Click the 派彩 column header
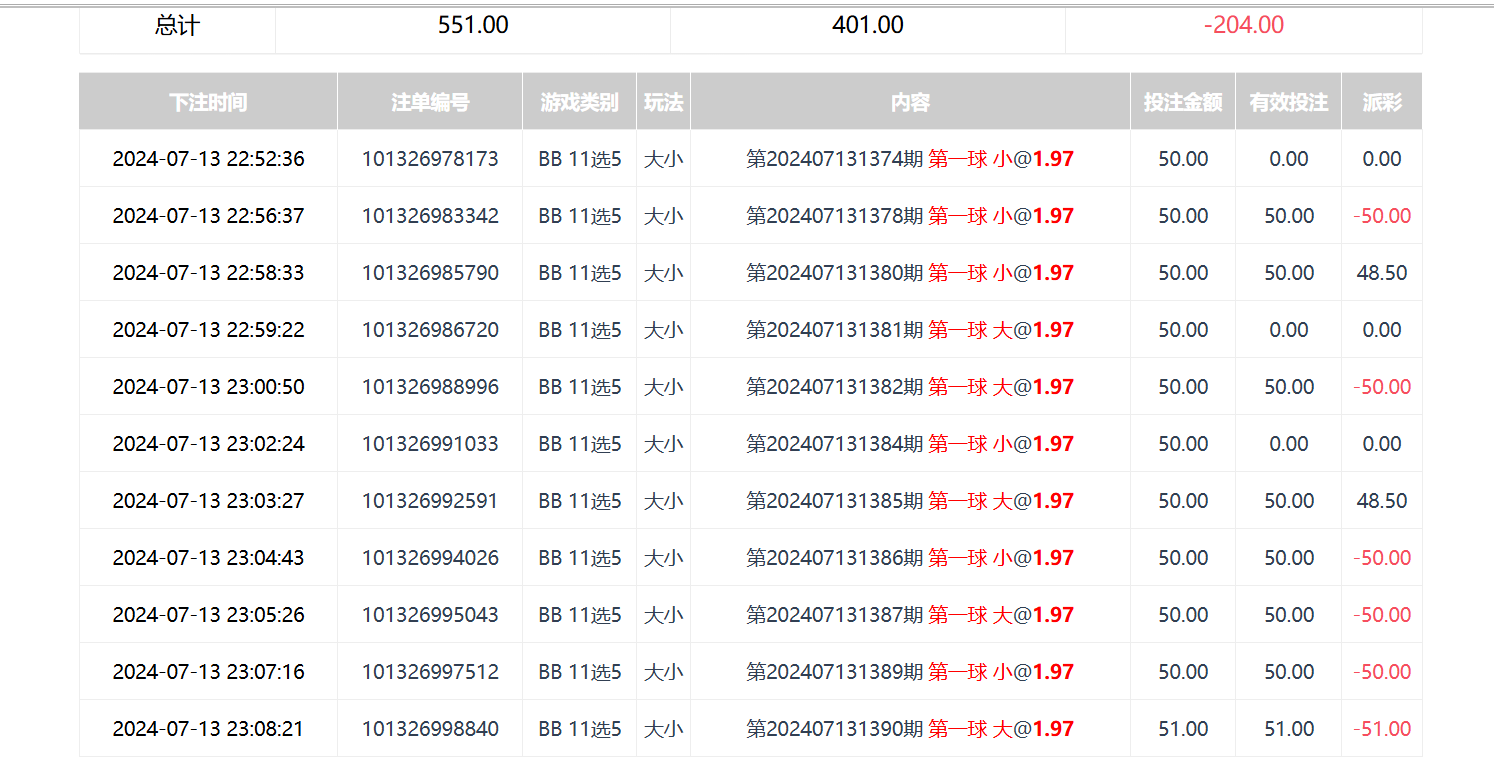Viewport: 1494px width, 768px height. 1381,102
